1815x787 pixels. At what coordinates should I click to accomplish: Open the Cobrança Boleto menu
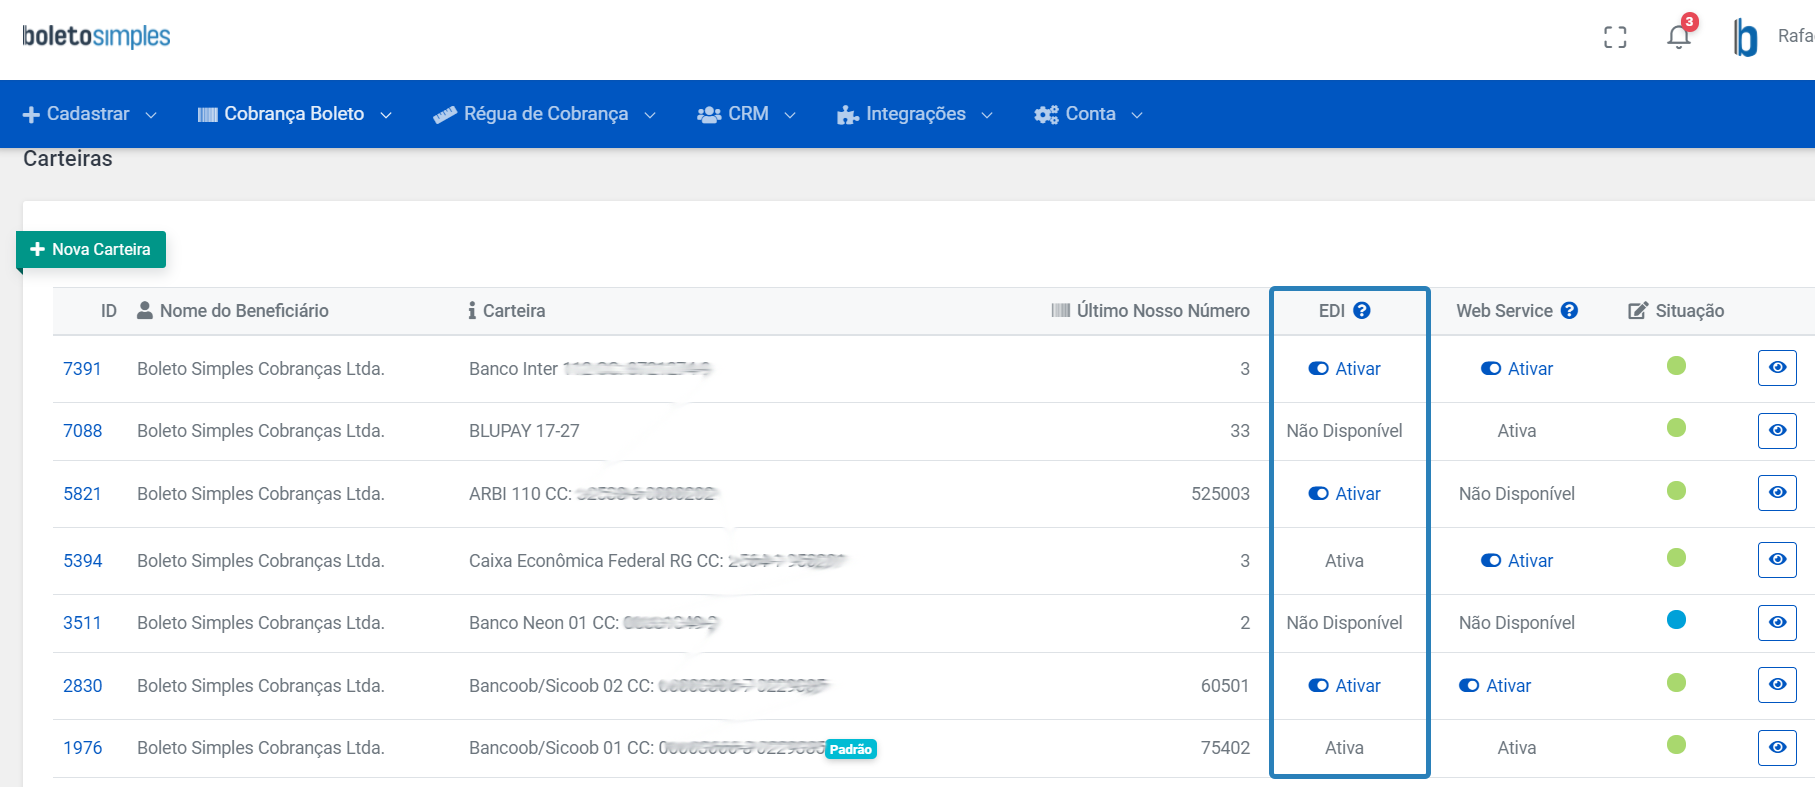click(x=294, y=114)
